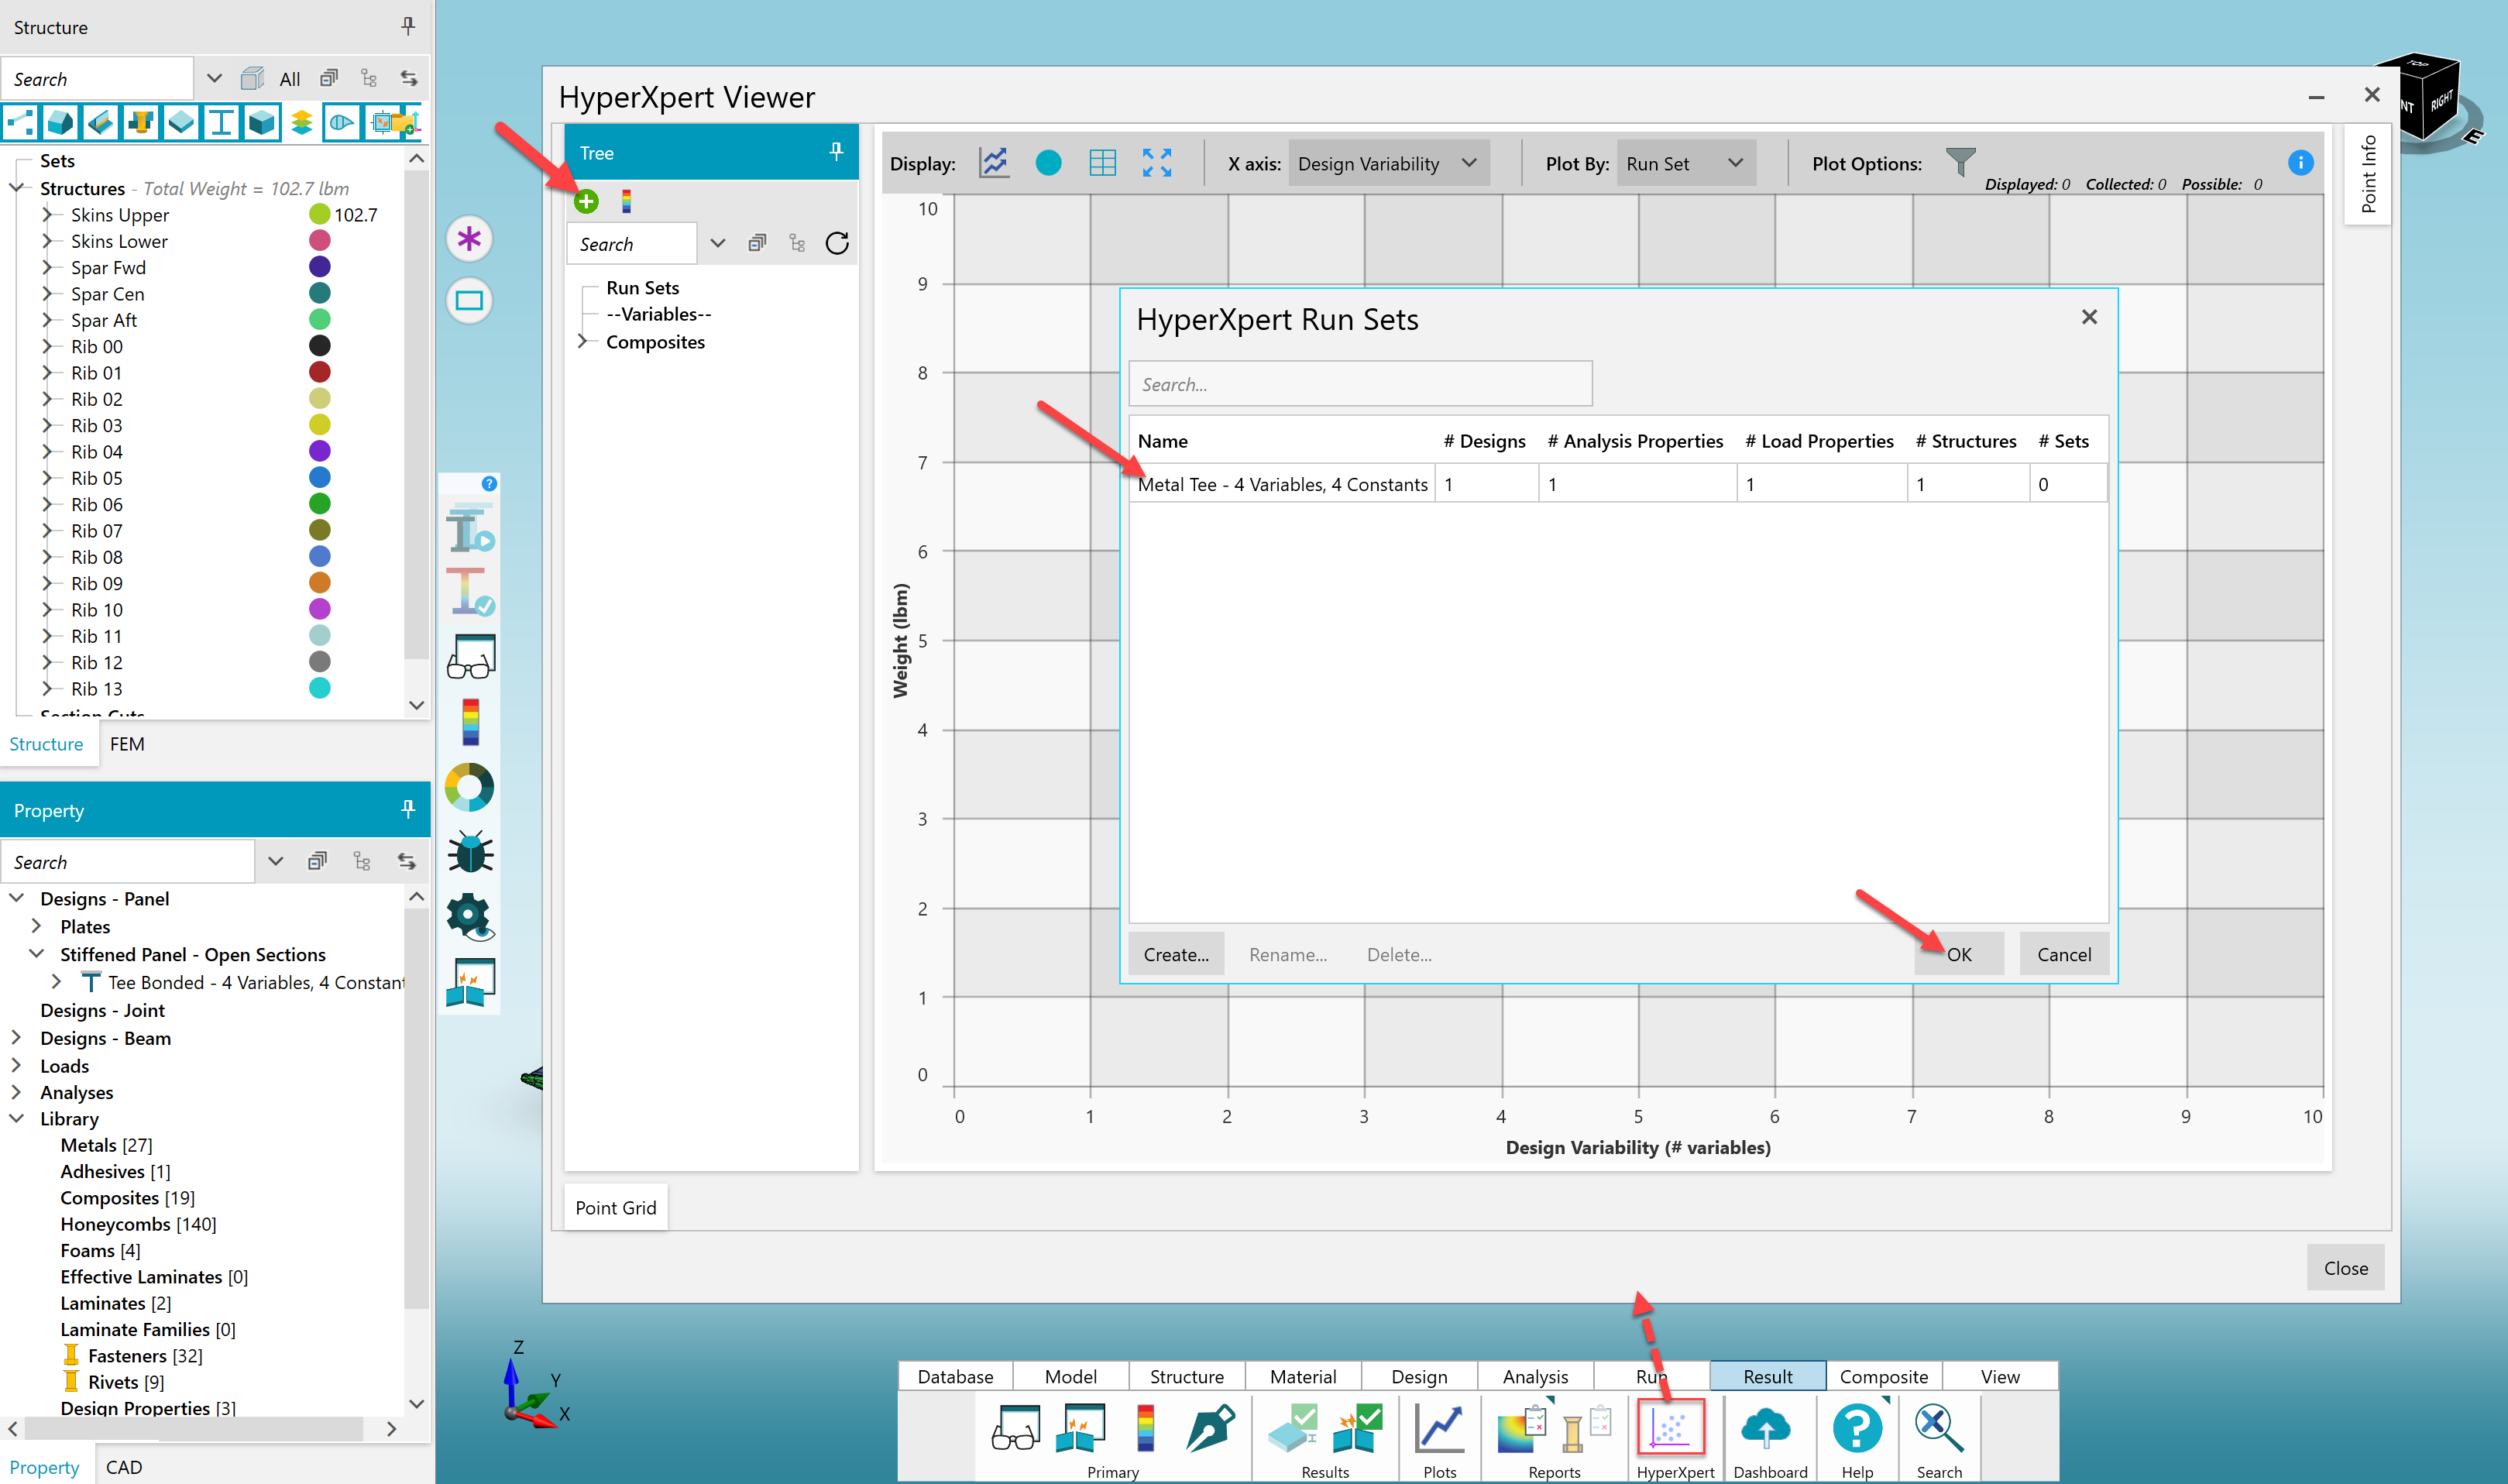Open the Database ribbon tab

click(x=955, y=1376)
